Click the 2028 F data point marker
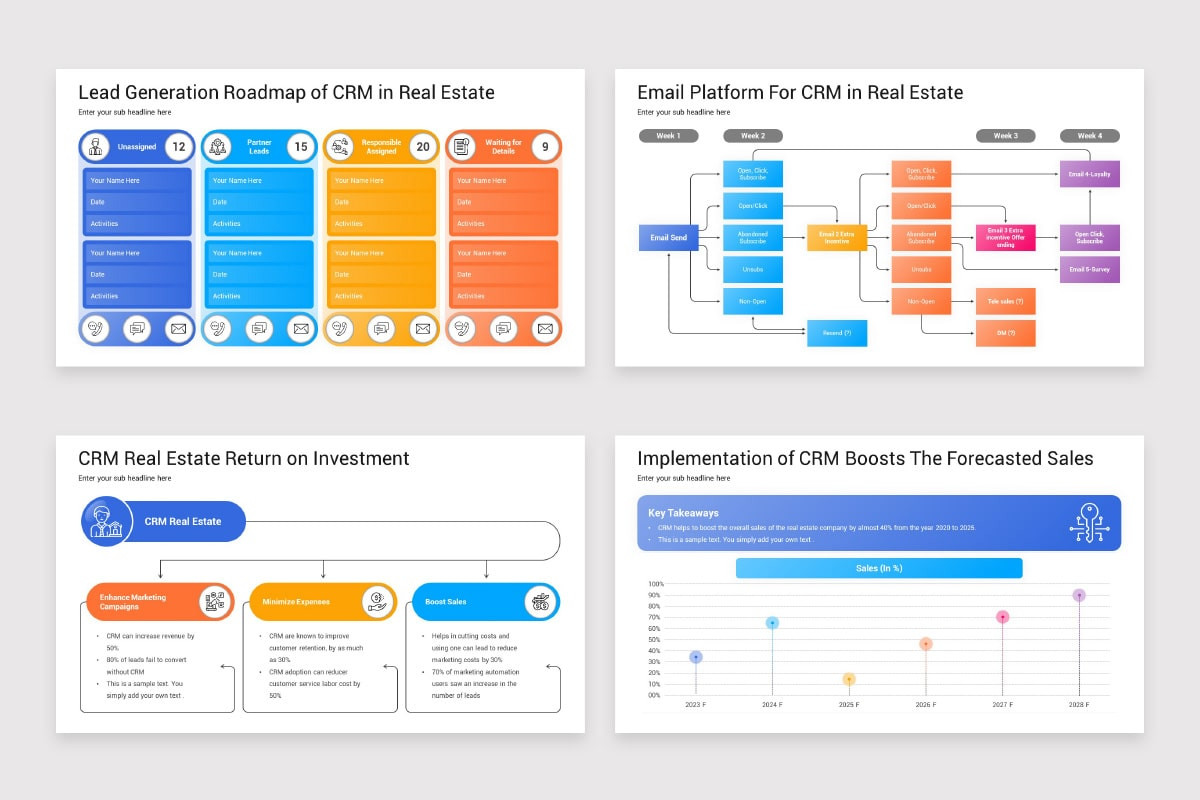Screen dimensions: 1200x800 (x=1079, y=595)
